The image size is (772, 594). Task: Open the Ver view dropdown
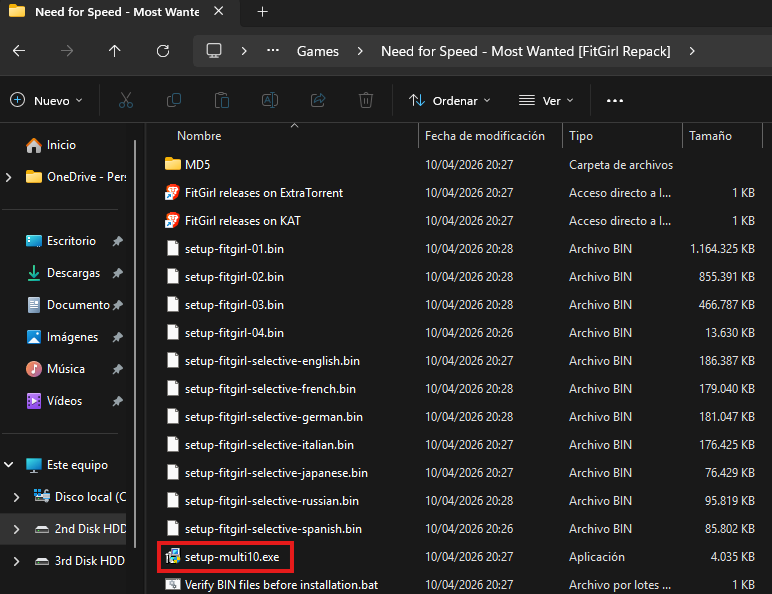(546, 100)
